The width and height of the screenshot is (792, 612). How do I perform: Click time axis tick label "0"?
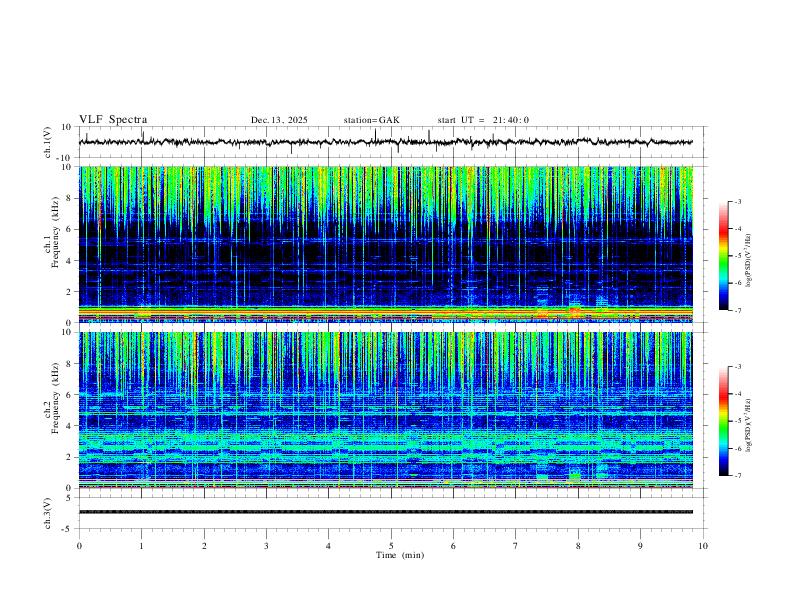pyautogui.click(x=79, y=546)
